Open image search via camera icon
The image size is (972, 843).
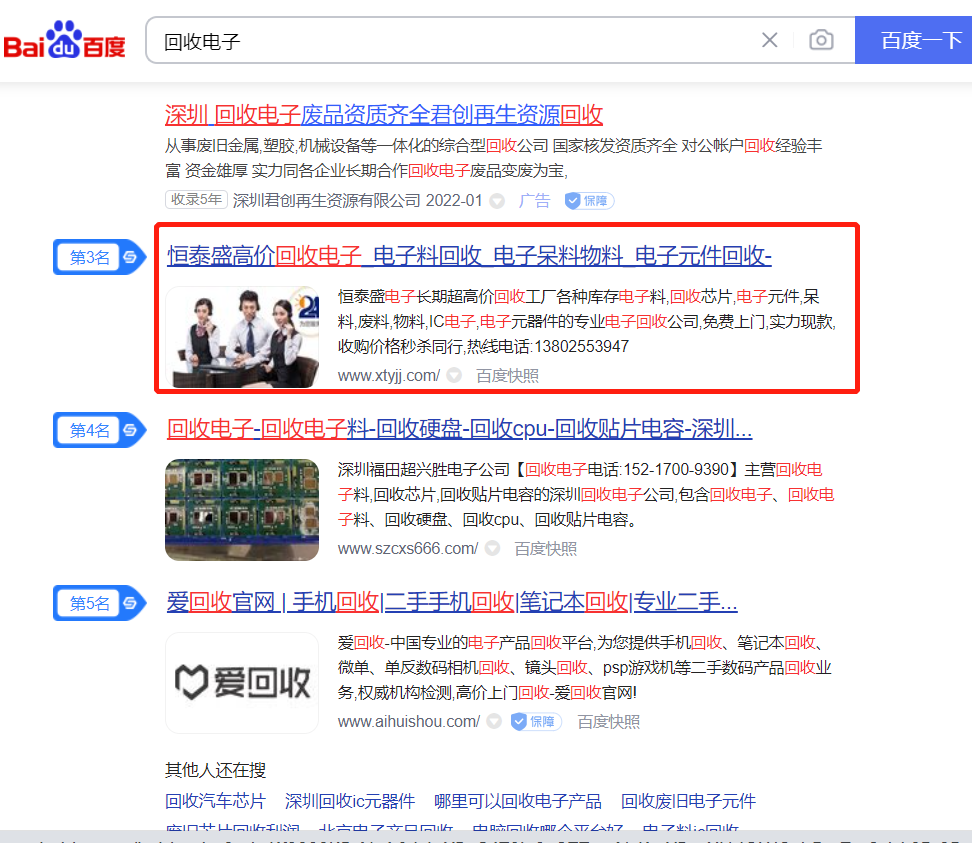(821, 40)
